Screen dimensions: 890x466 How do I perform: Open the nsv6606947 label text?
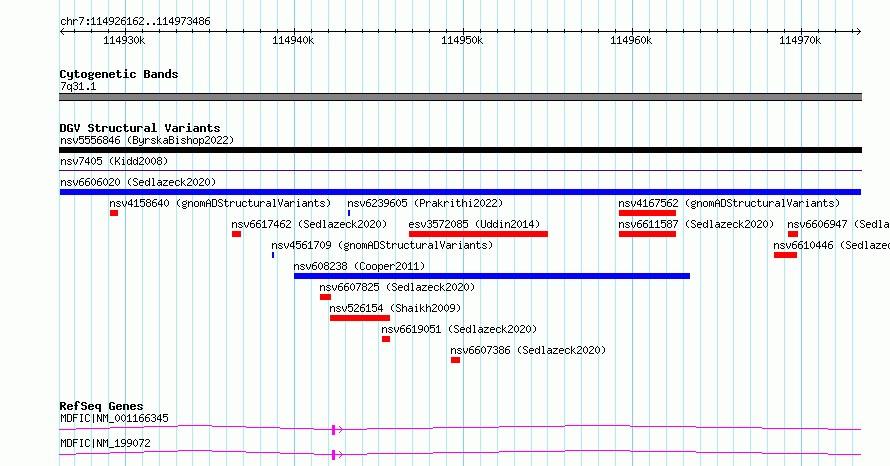[x=838, y=224]
